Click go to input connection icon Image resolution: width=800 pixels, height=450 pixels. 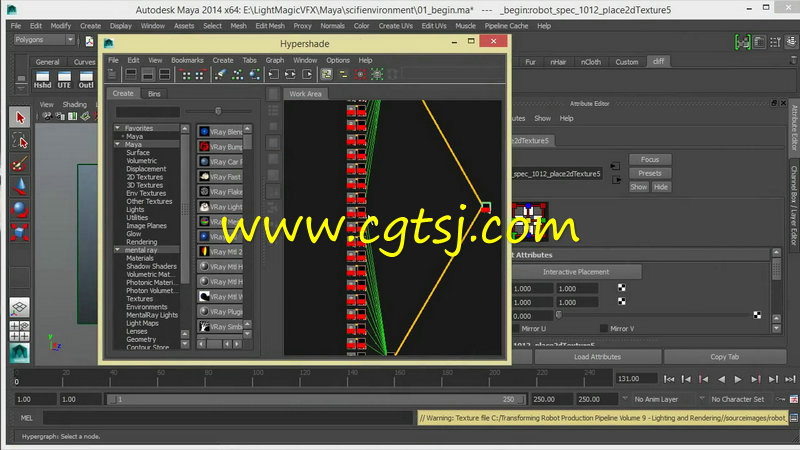[x=615, y=166]
